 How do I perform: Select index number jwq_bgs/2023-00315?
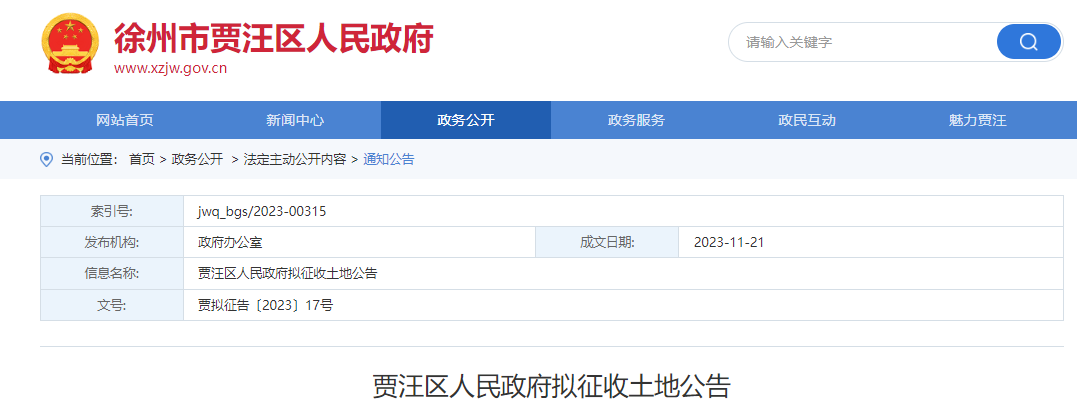(262, 211)
